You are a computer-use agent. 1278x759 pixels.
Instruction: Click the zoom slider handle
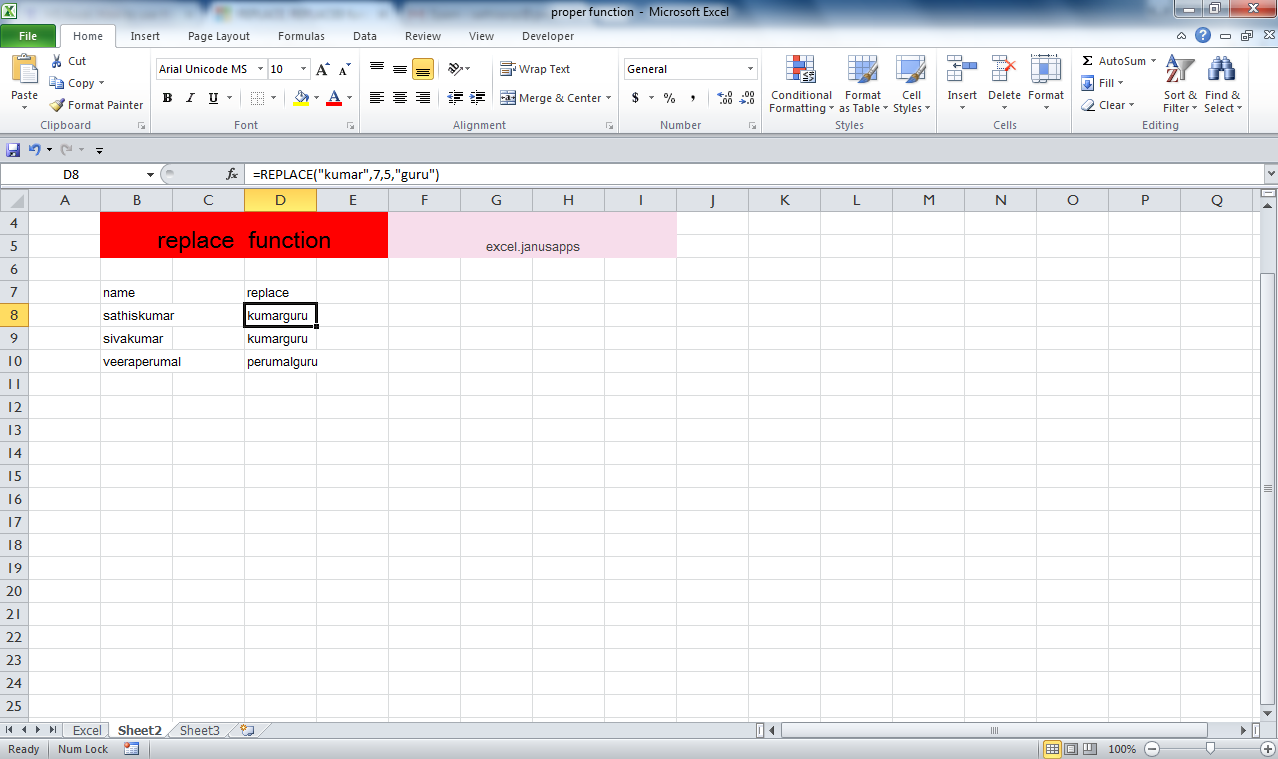(1210, 749)
